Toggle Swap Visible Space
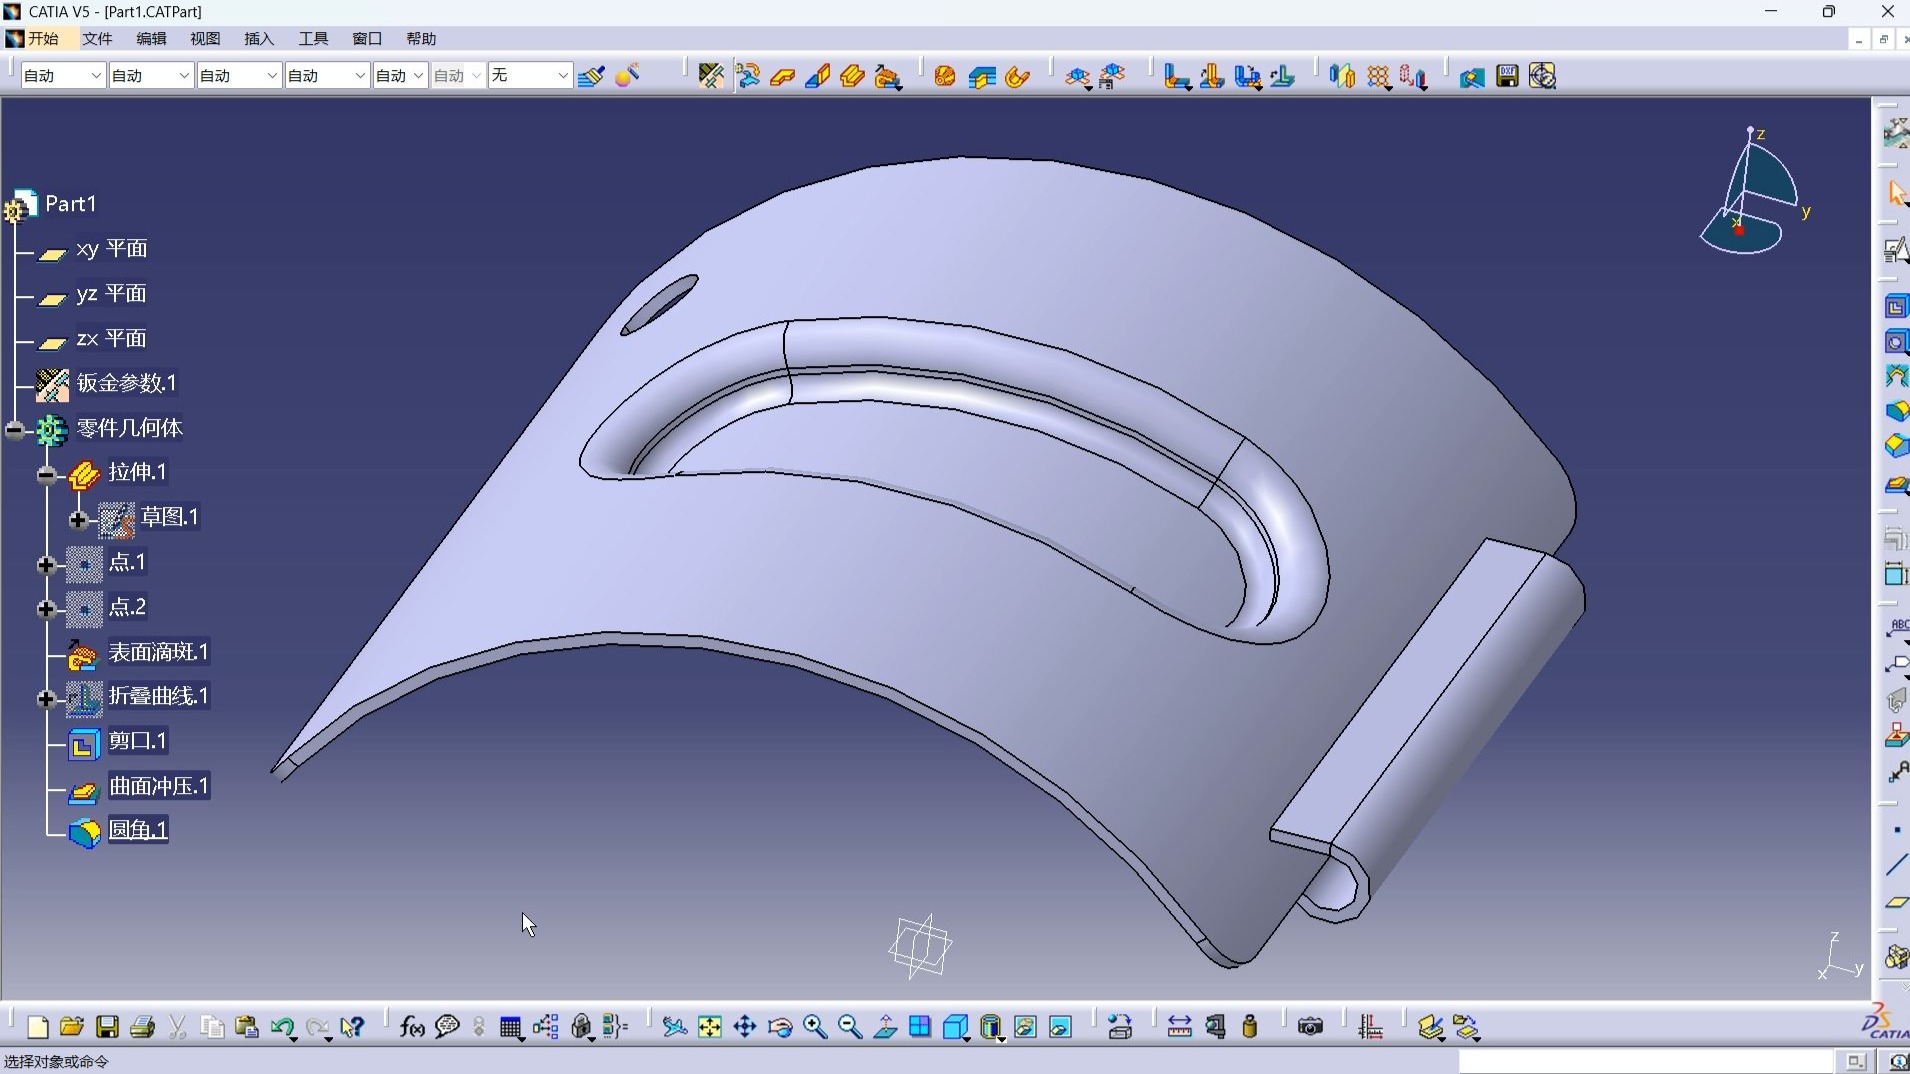Screen dimensions: 1910x1074 click(1060, 1027)
